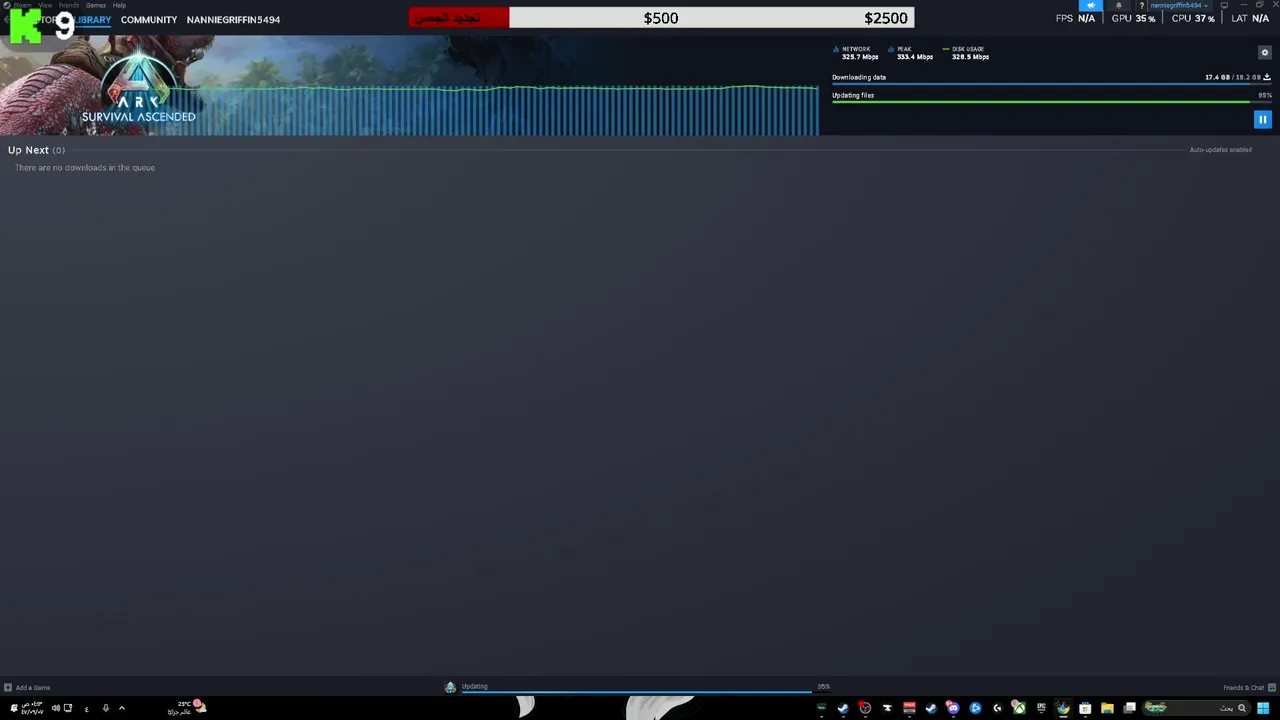The height and width of the screenshot is (720, 1280).
Task: Click the $500 goal marker
Action: tap(661, 18)
